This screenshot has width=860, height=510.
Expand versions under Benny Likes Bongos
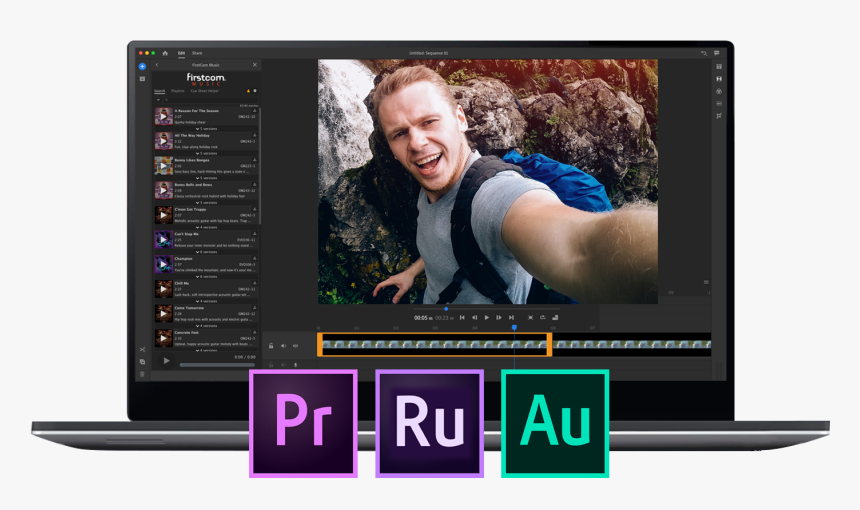[x=206, y=178]
